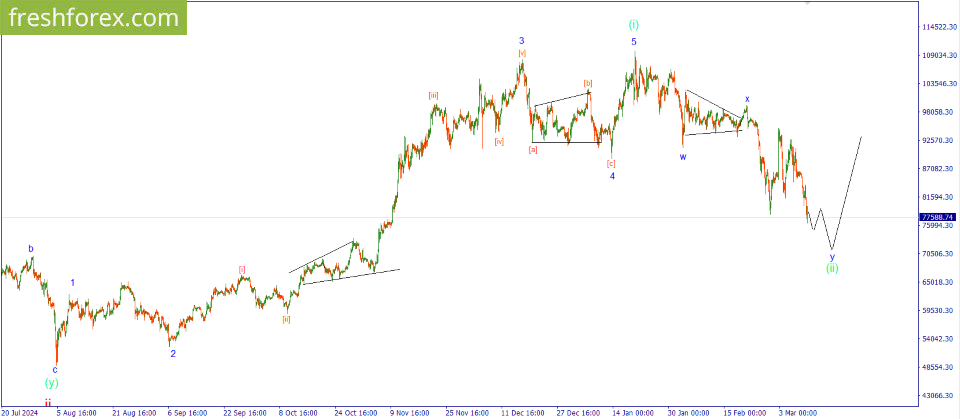Click the blue wave 5 label

click(633, 42)
